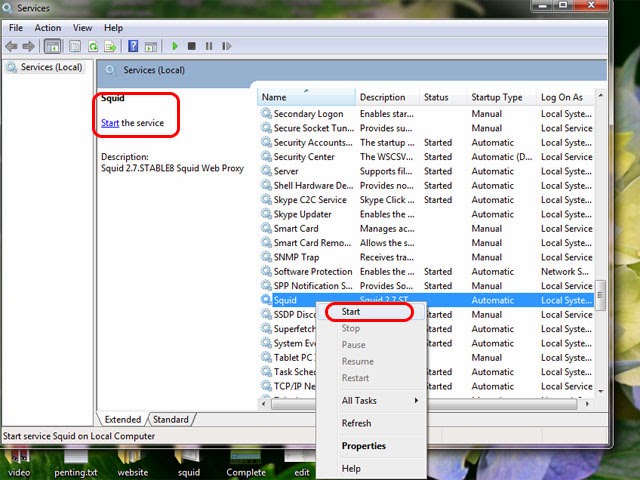Click the gear icon beside Secondary Logon

pos(266,113)
